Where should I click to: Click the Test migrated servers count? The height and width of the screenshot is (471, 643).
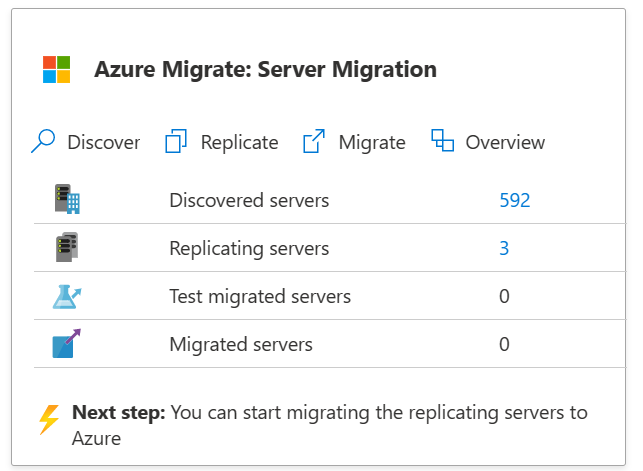(504, 296)
